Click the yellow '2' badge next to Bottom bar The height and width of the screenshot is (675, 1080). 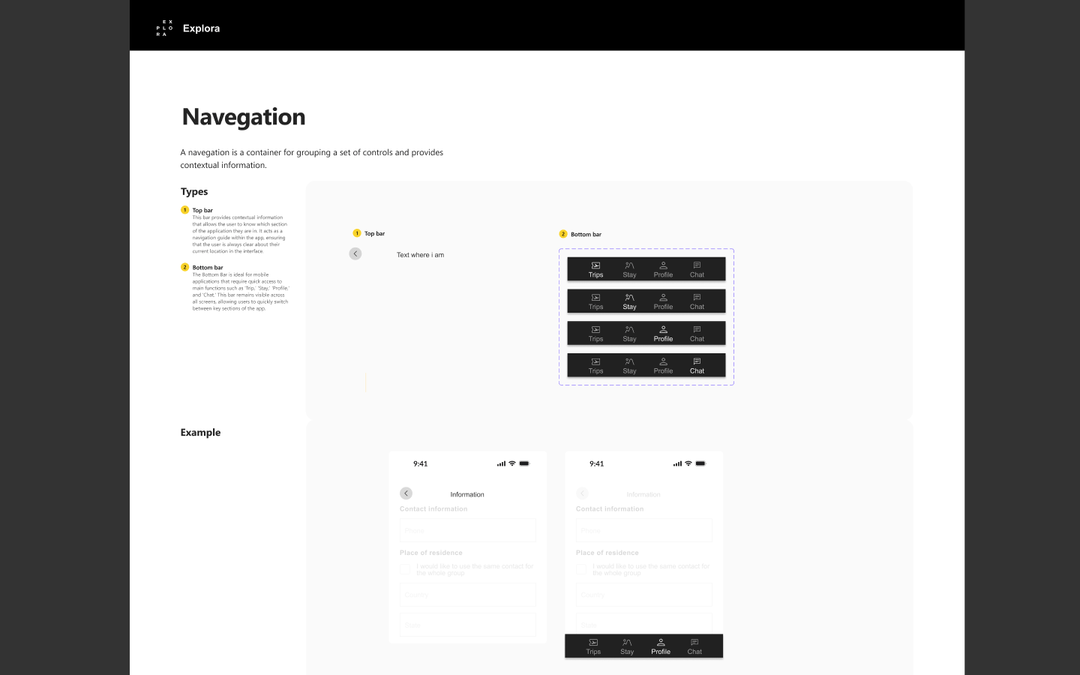point(563,234)
